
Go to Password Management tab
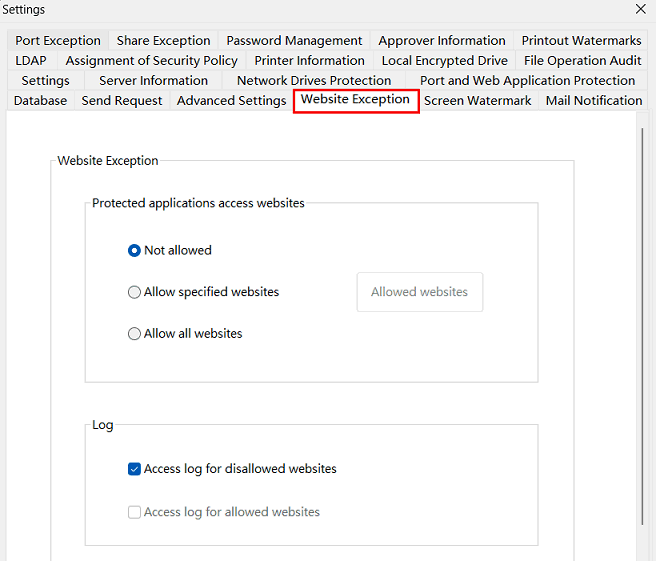[294, 41]
